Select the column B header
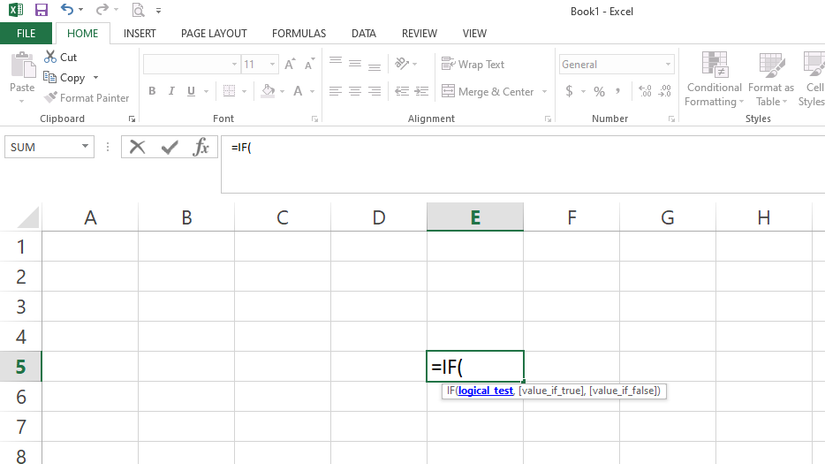 [186, 217]
